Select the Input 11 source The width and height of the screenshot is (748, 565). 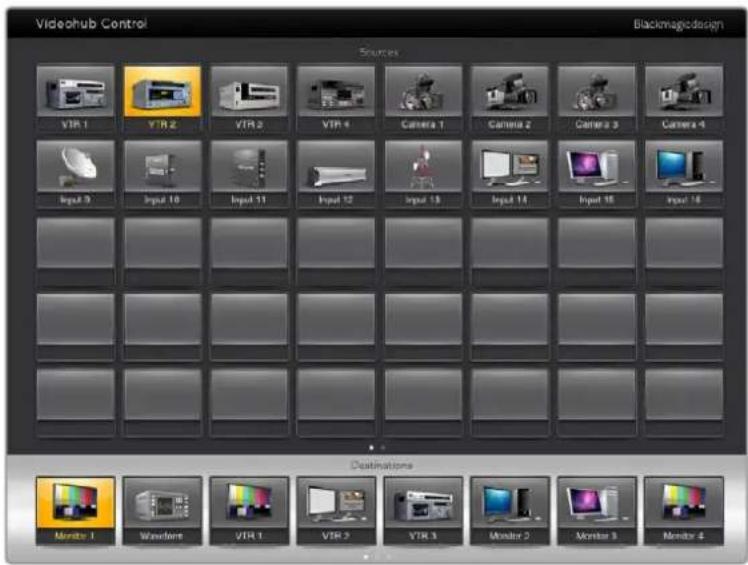tap(249, 174)
